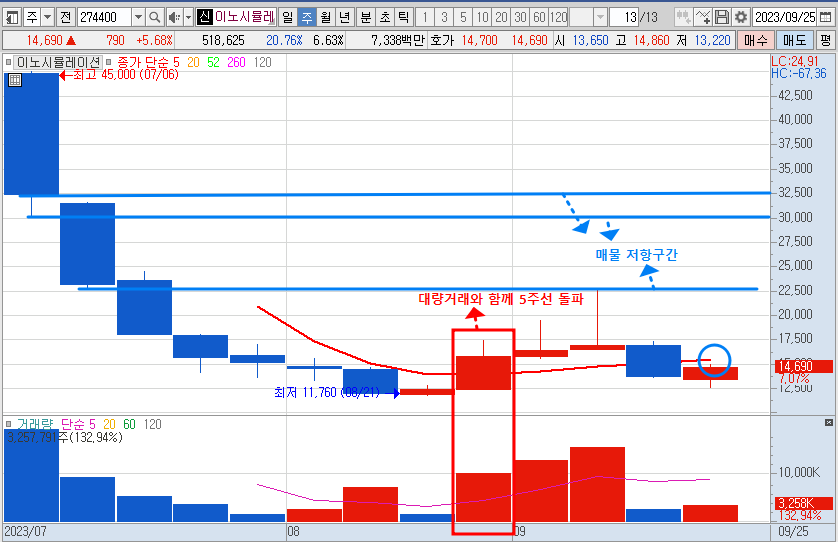The height and width of the screenshot is (542, 838).
Task: Choose interval 30 button
Action: pos(520,18)
